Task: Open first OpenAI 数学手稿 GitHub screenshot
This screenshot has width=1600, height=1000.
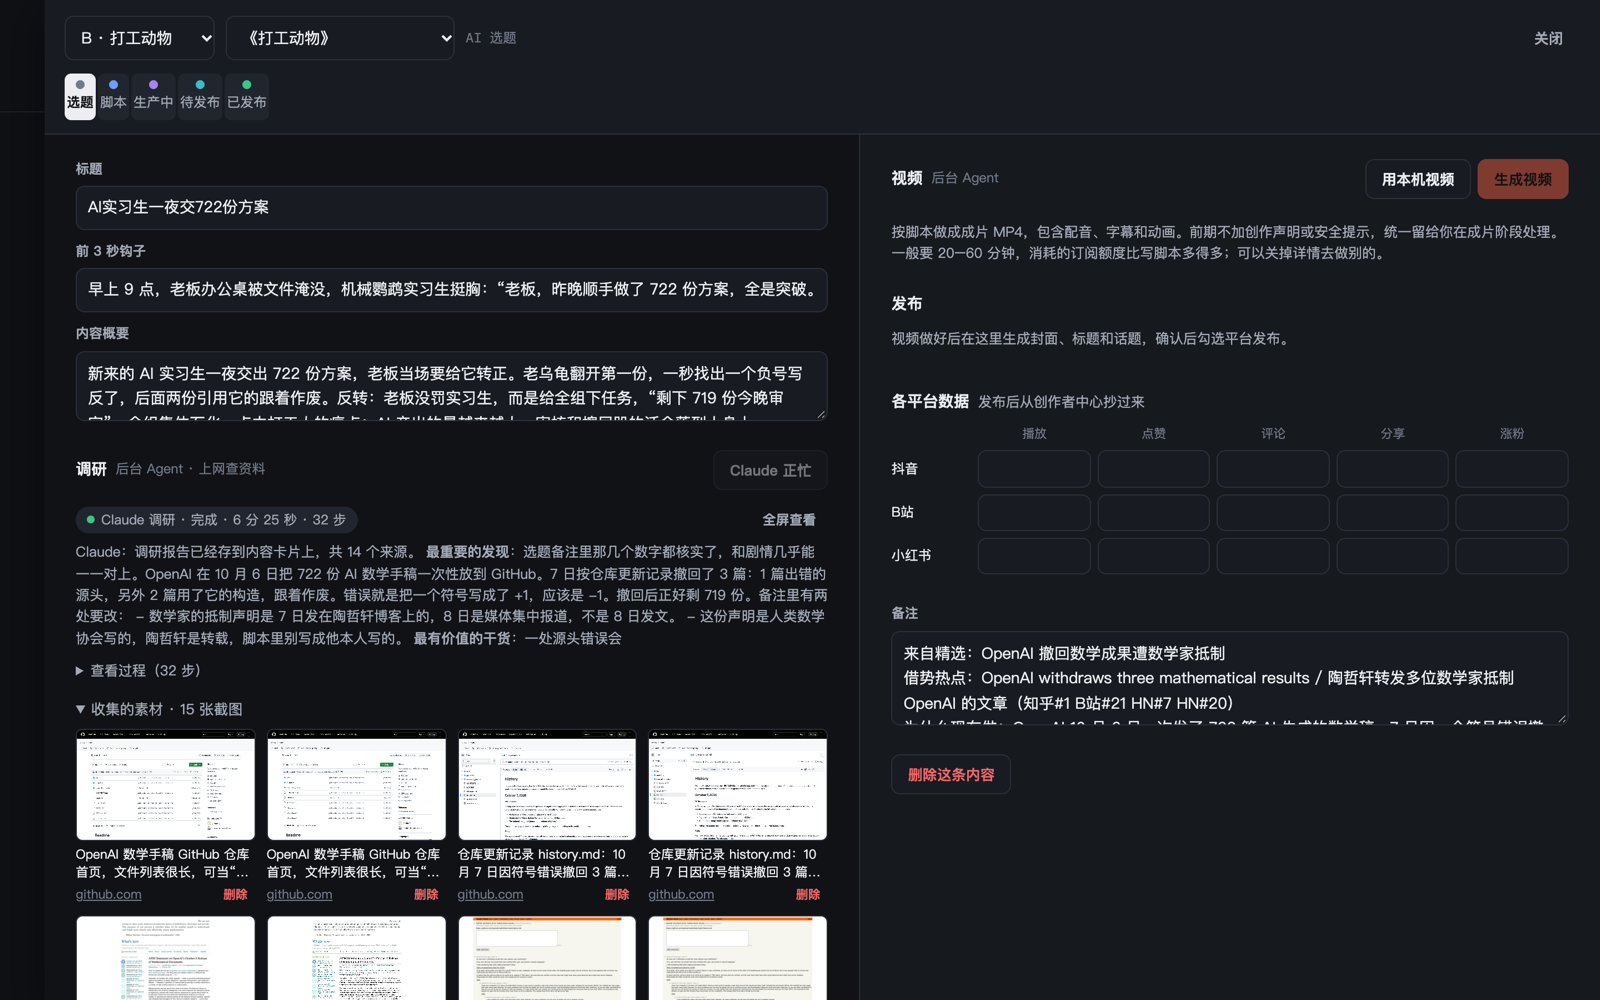Action: click(x=165, y=785)
